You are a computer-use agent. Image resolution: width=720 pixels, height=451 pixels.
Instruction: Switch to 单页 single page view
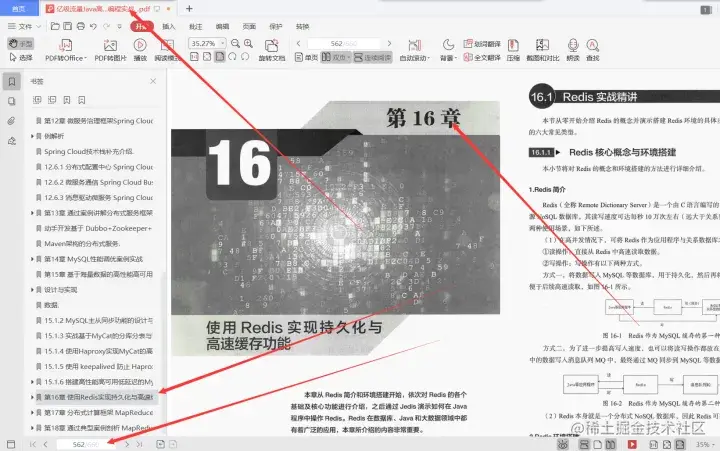point(306,57)
